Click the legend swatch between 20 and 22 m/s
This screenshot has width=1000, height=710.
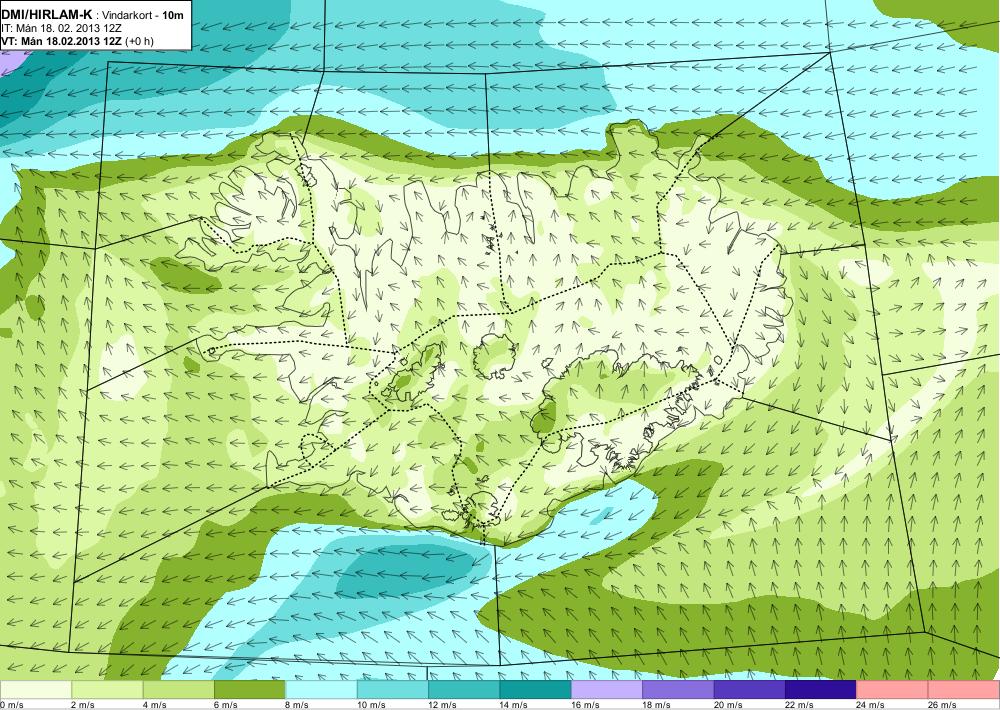click(x=750, y=689)
